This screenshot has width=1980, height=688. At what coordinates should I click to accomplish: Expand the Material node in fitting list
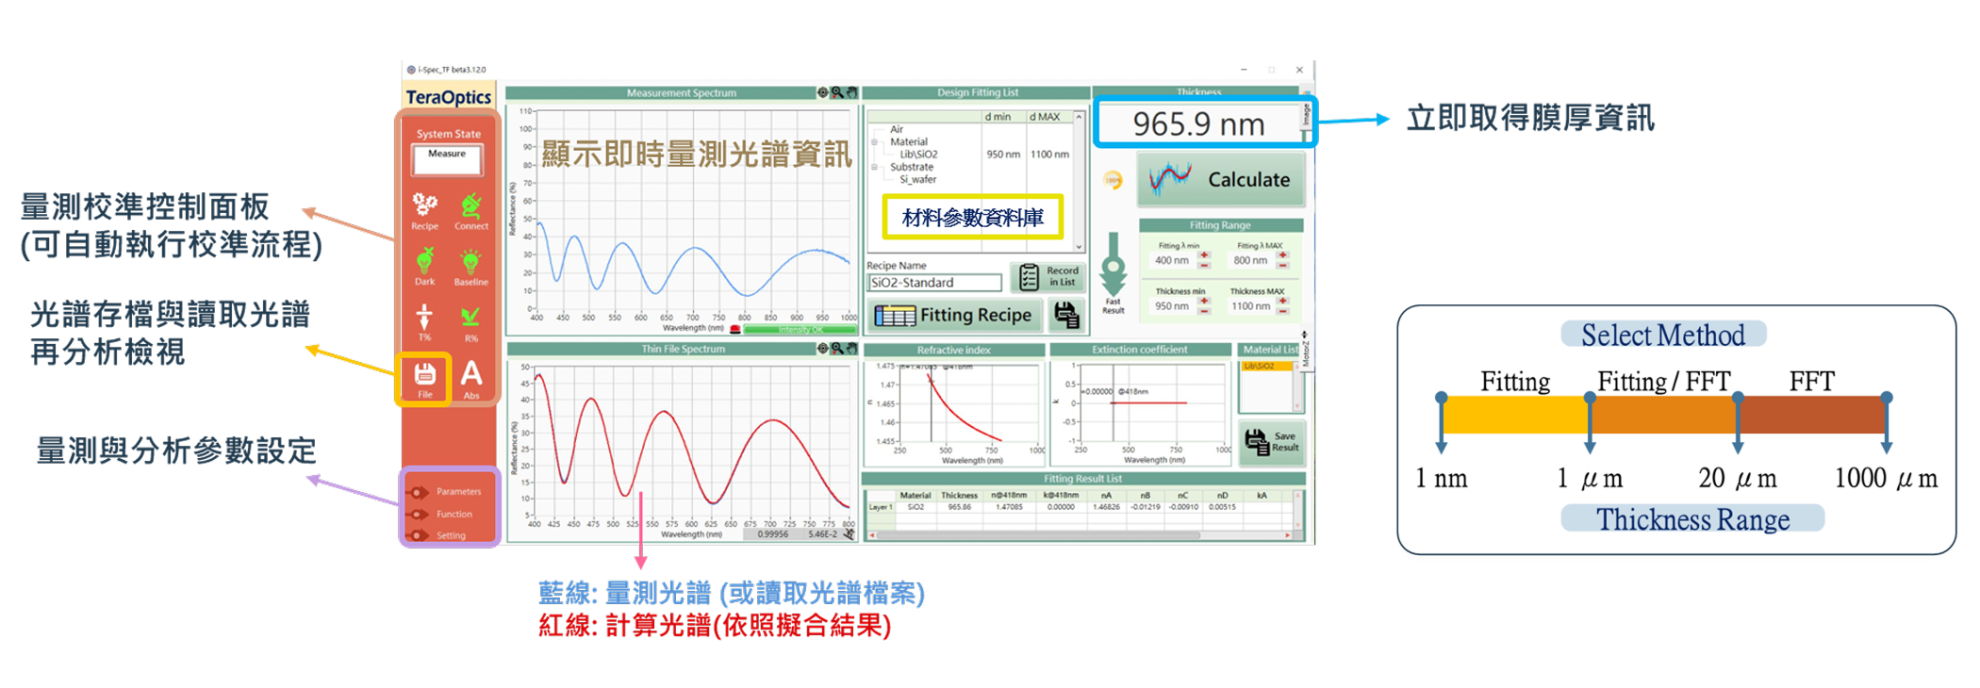[x=875, y=142]
